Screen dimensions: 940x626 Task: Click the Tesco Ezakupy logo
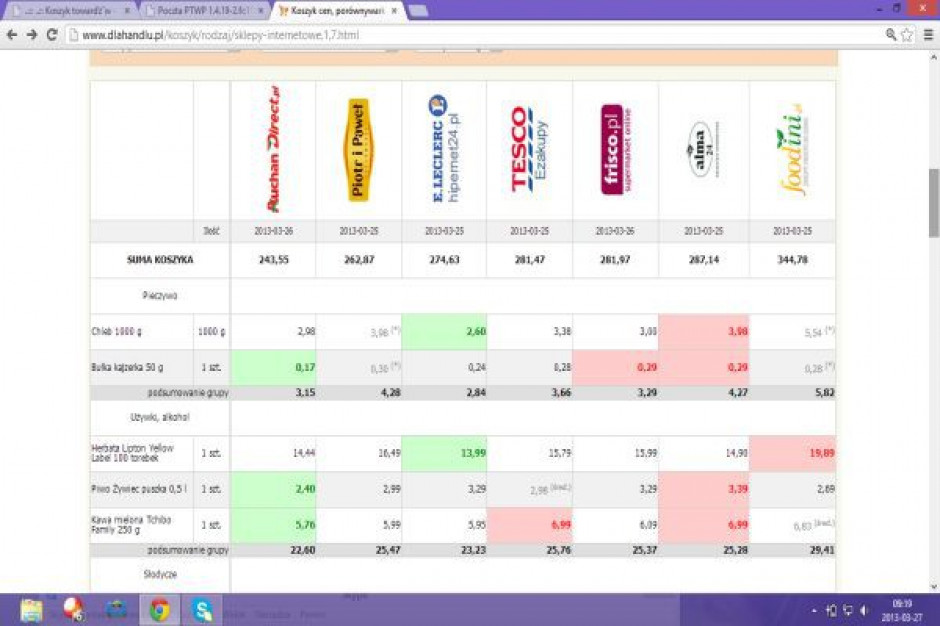(529, 149)
